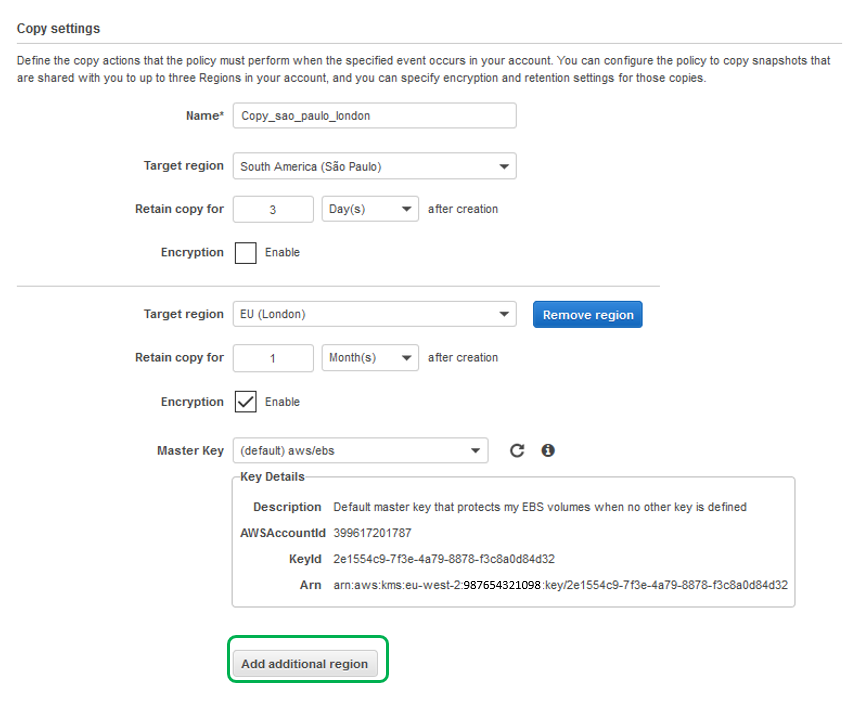
Task: Click the Remove region button
Action: pyautogui.click(x=586, y=314)
